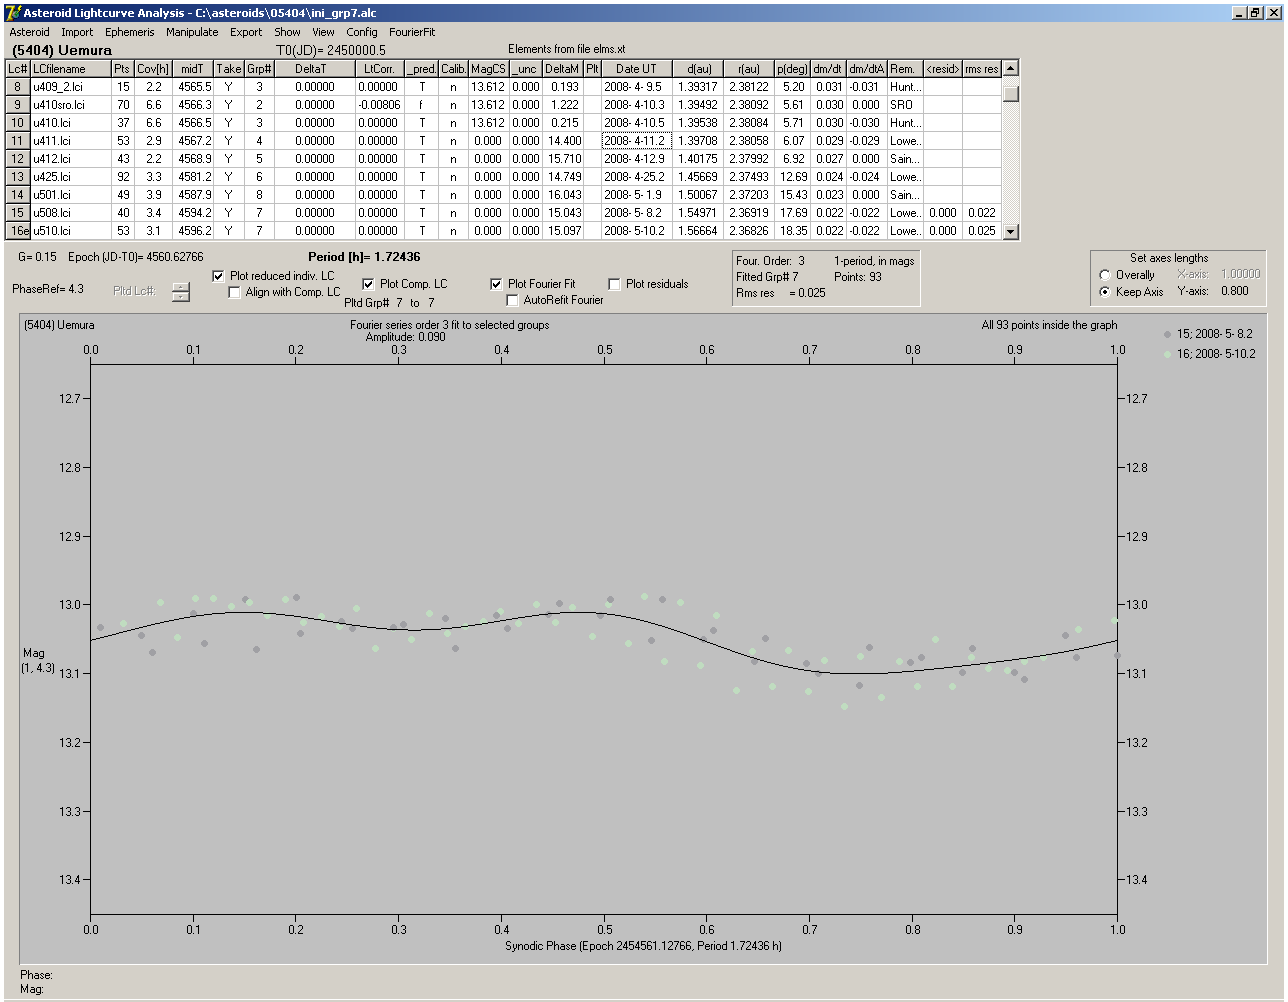Viewport: 1288px width, 1002px height.
Task: Open the Import menu
Action: pyautogui.click(x=77, y=32)
